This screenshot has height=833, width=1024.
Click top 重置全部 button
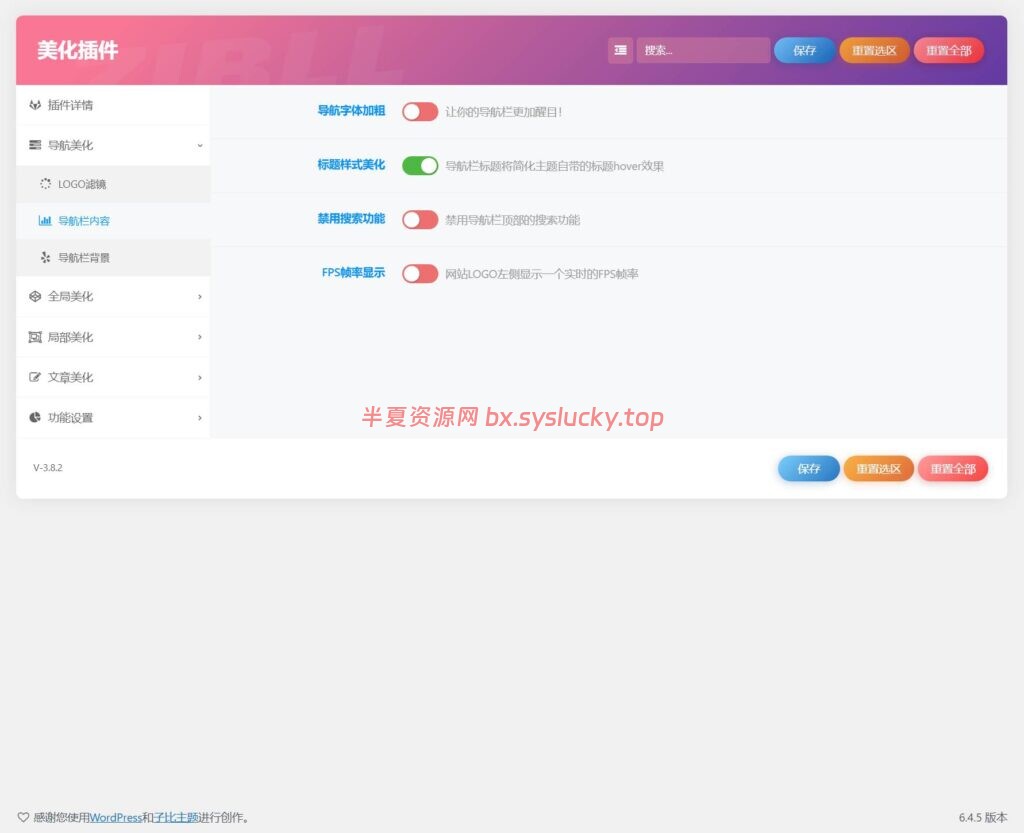pos(949,50)
